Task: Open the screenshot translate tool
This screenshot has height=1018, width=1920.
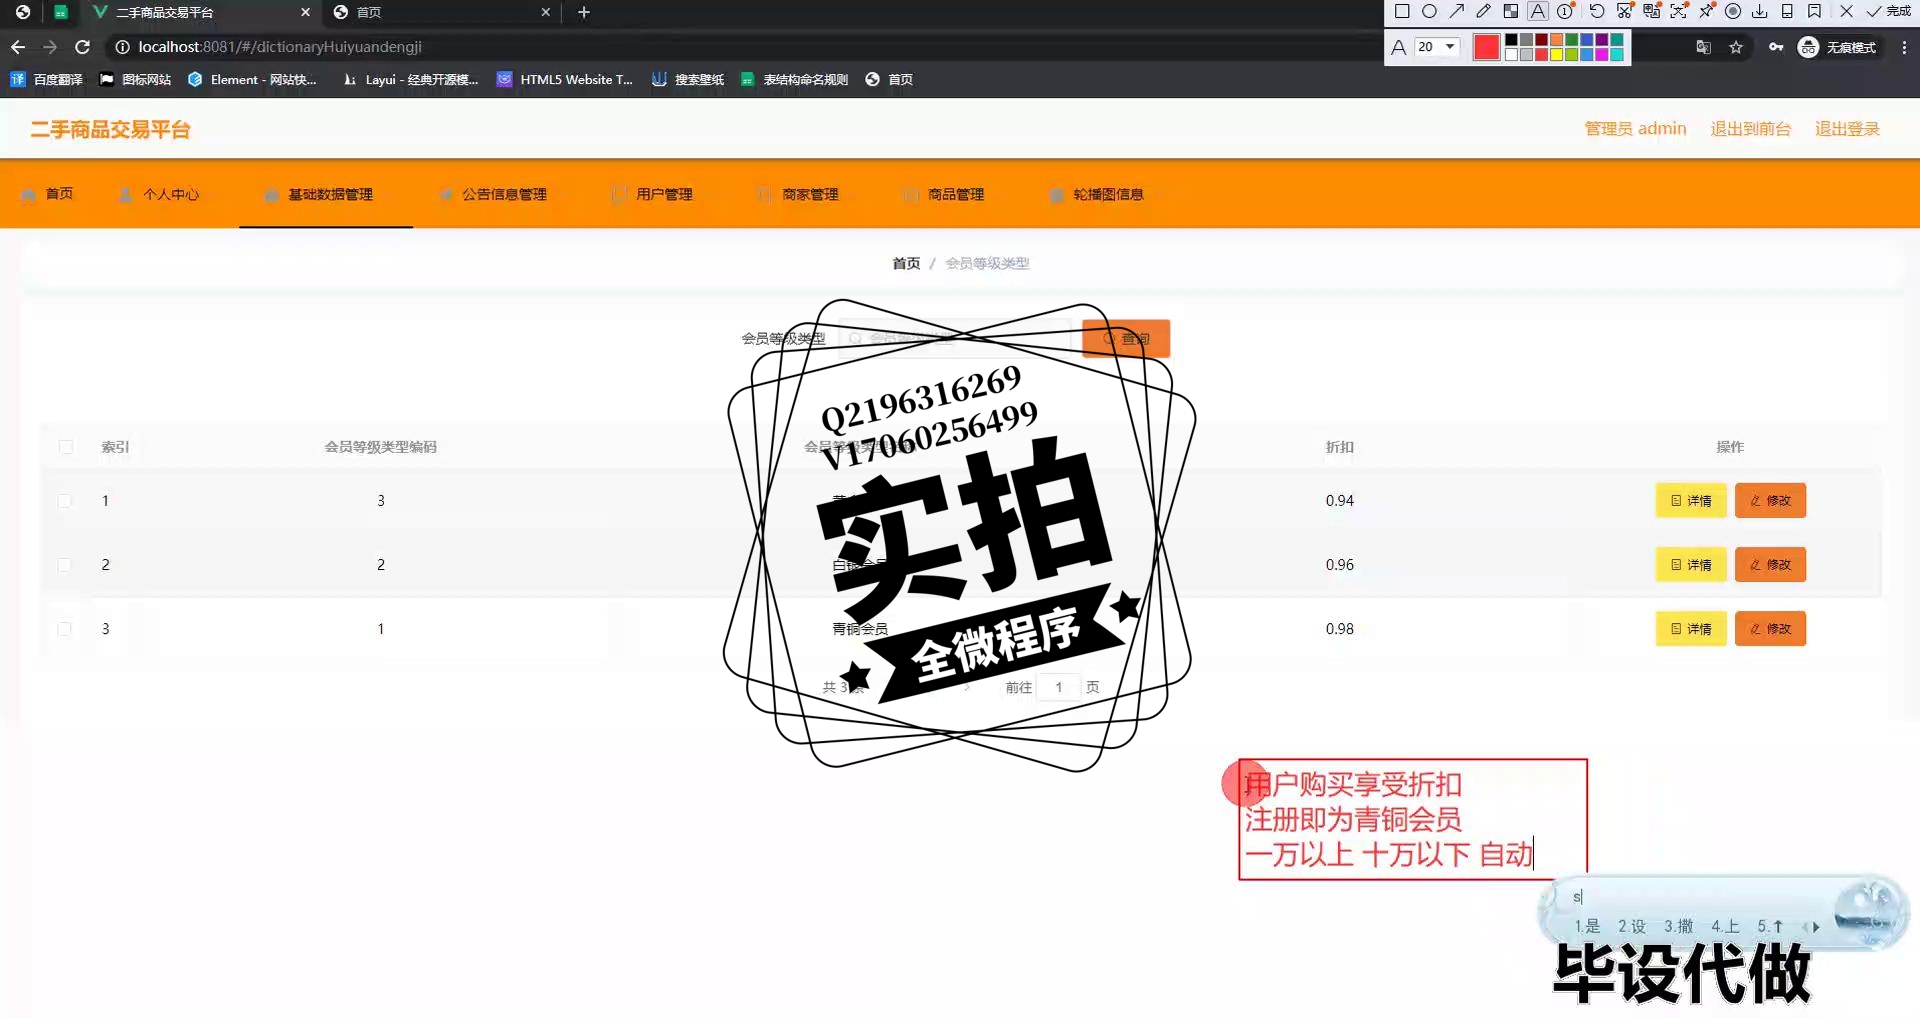Action: click(x=1652, y=11)
